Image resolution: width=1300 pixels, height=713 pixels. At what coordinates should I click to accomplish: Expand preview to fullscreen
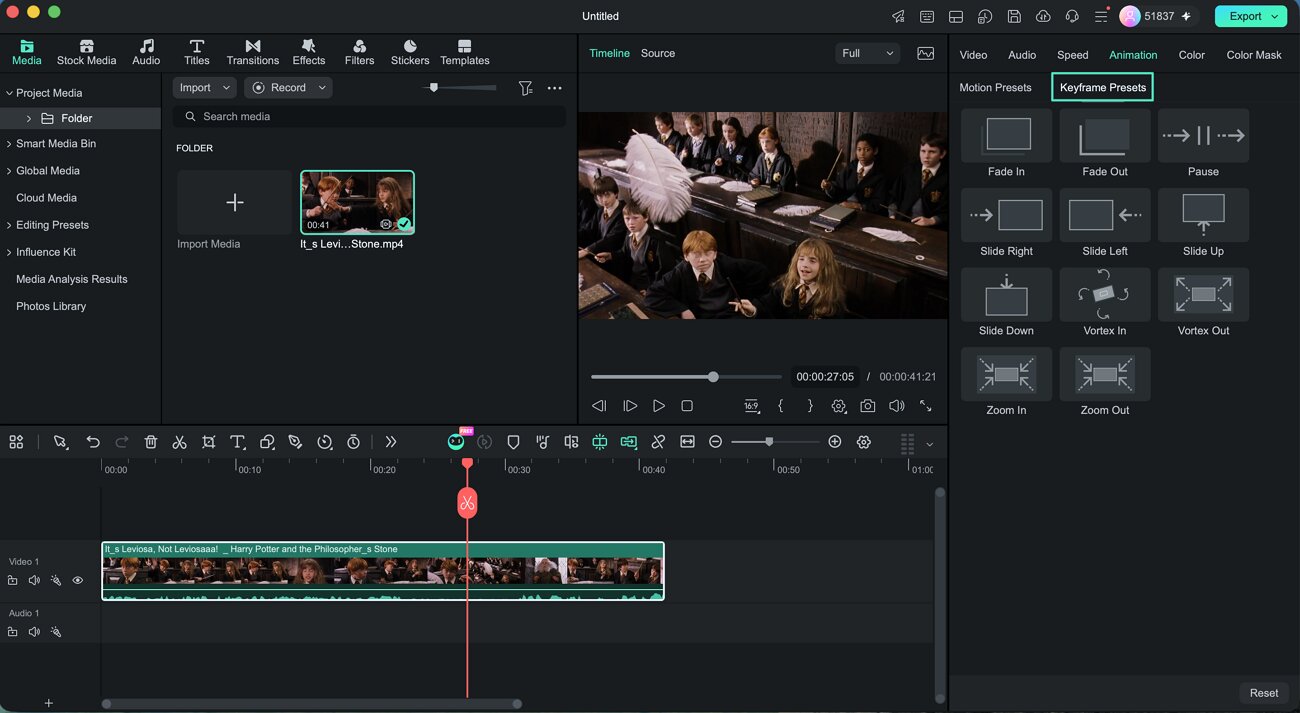[x=926, y=406]
